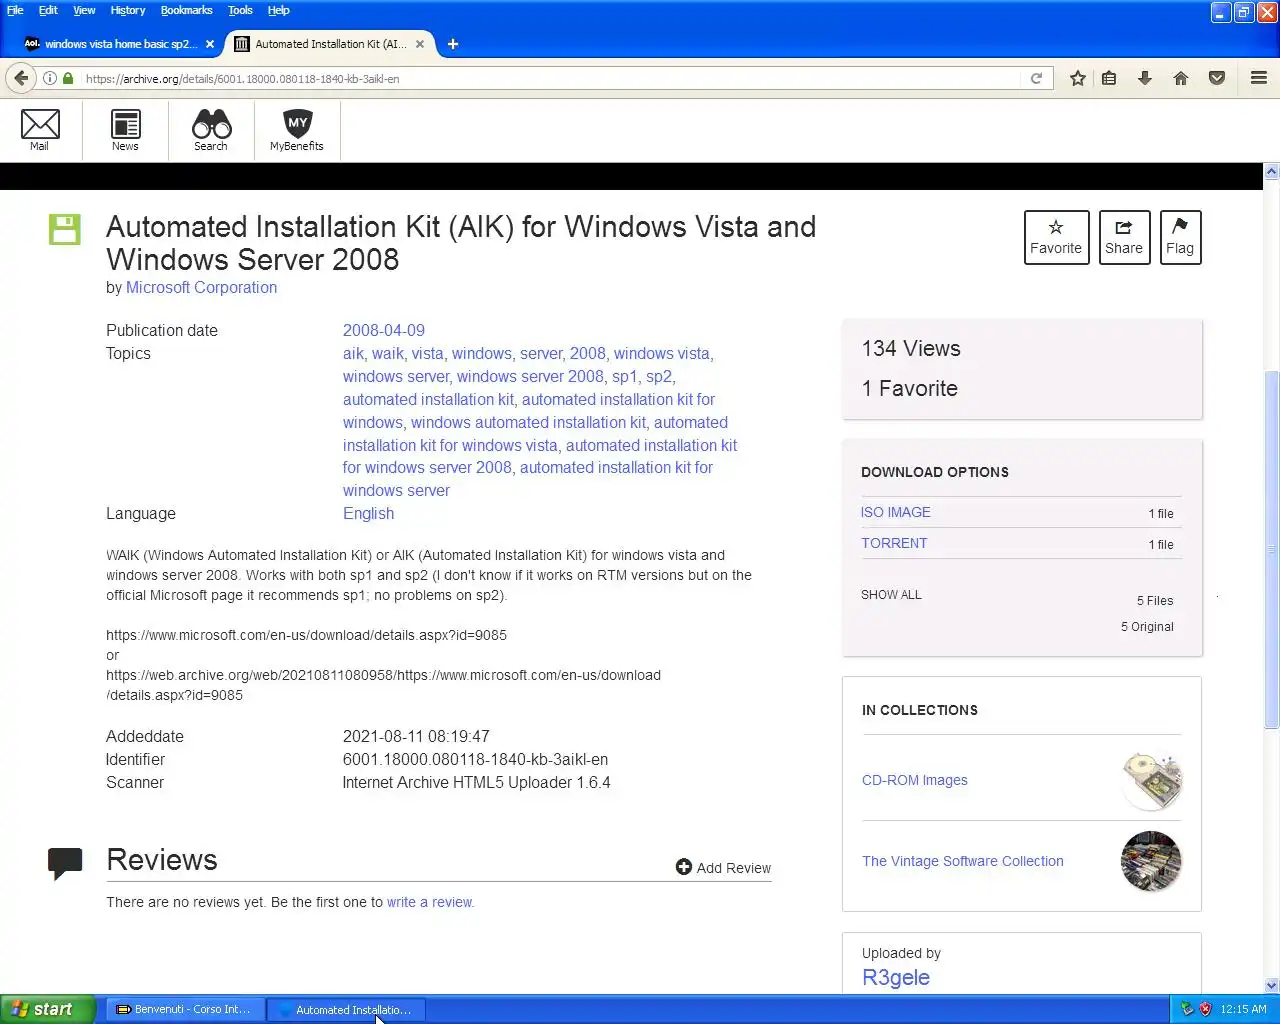The width and height of the screenshot is (1280, 1024).
Task: Click the Share button
Action: click(1124, 237)
